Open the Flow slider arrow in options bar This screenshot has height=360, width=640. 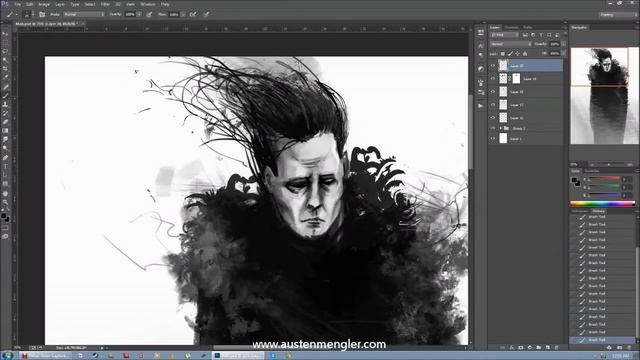183,14
